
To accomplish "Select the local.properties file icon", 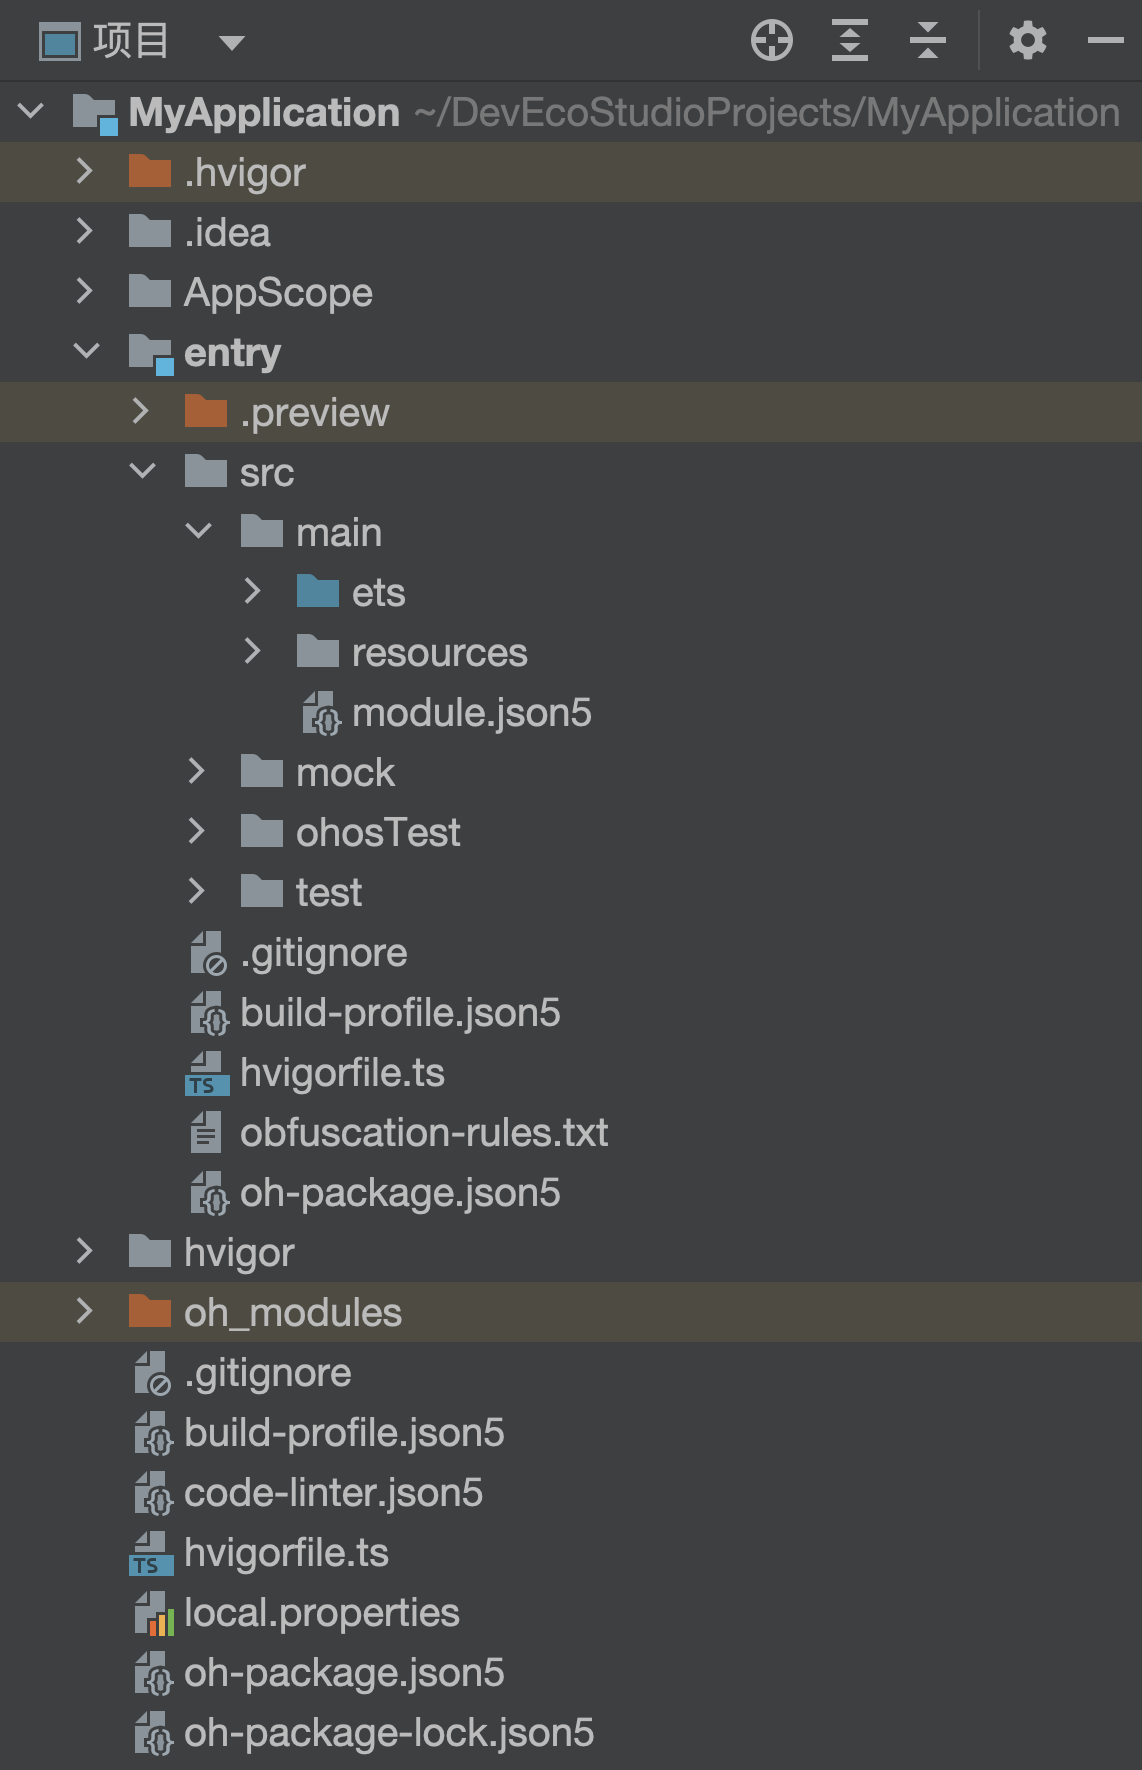I will pos(154,1613).
